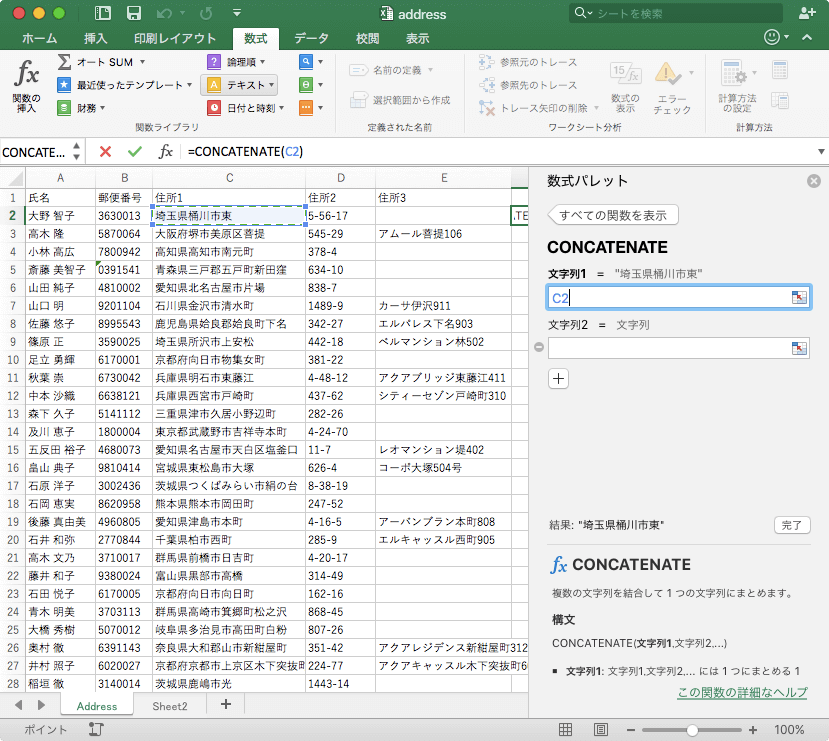Open the 日付と時刻 function dropdown
Viewport: 829px width, 741px height.
pos(249,108)
